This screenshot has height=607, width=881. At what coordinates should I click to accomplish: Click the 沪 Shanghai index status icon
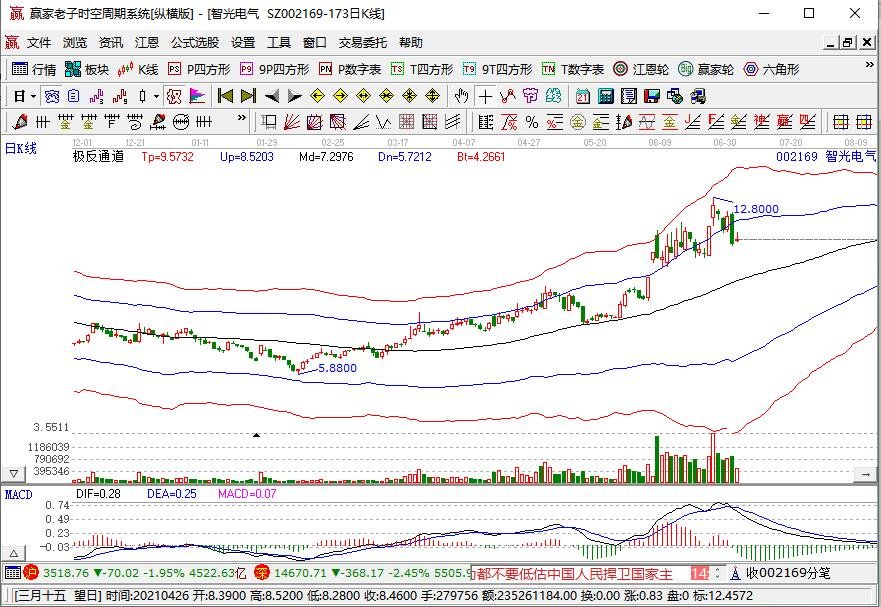[31, 573]
